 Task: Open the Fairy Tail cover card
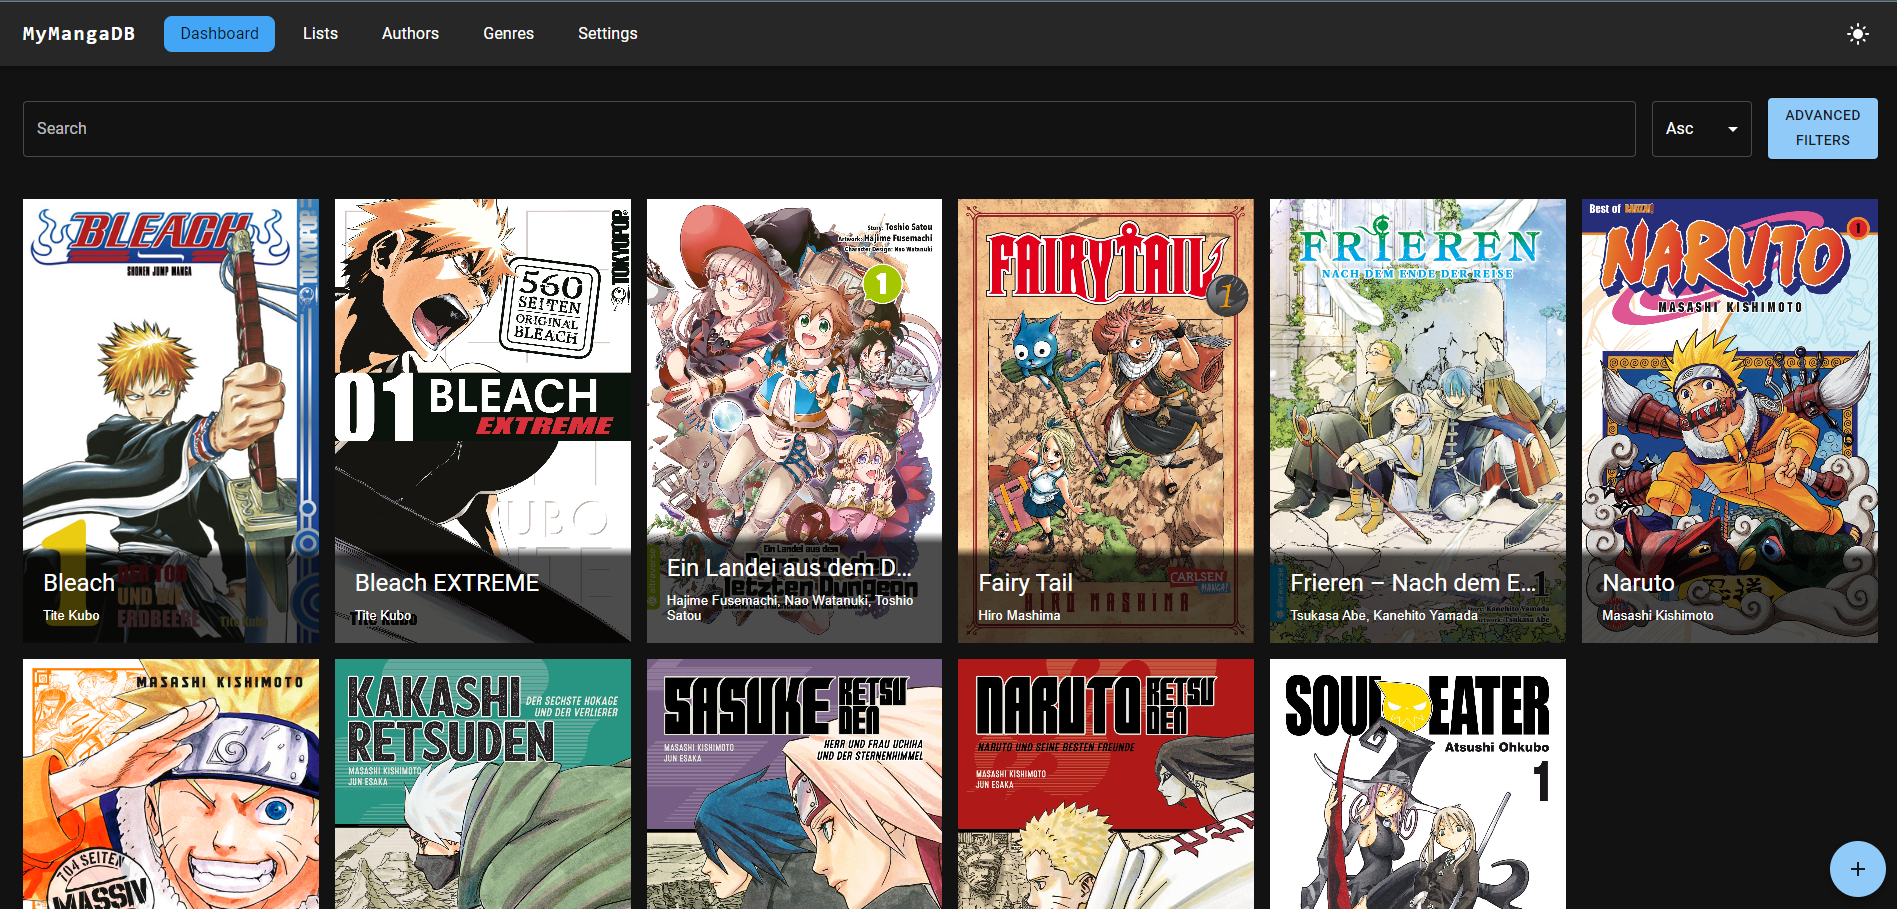pos(1106,421)
